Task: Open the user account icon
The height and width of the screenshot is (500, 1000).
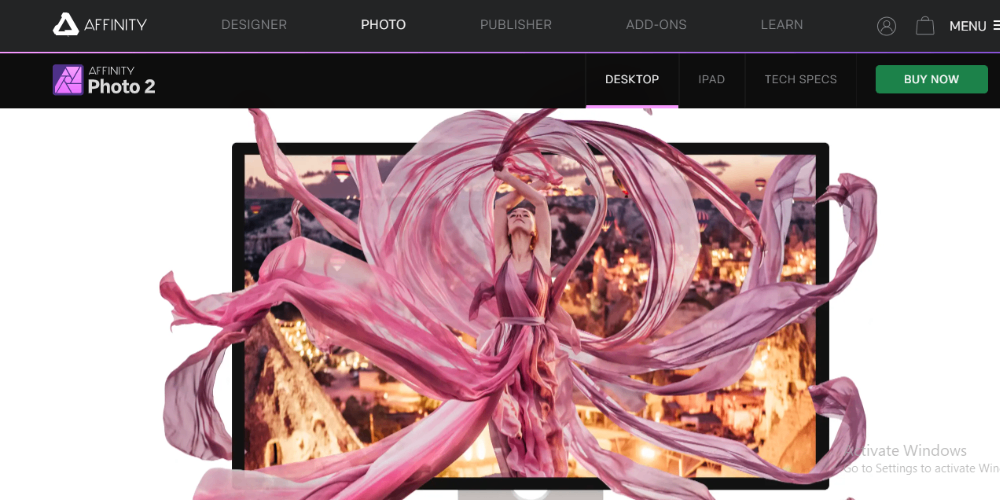Action: point(886,26)
